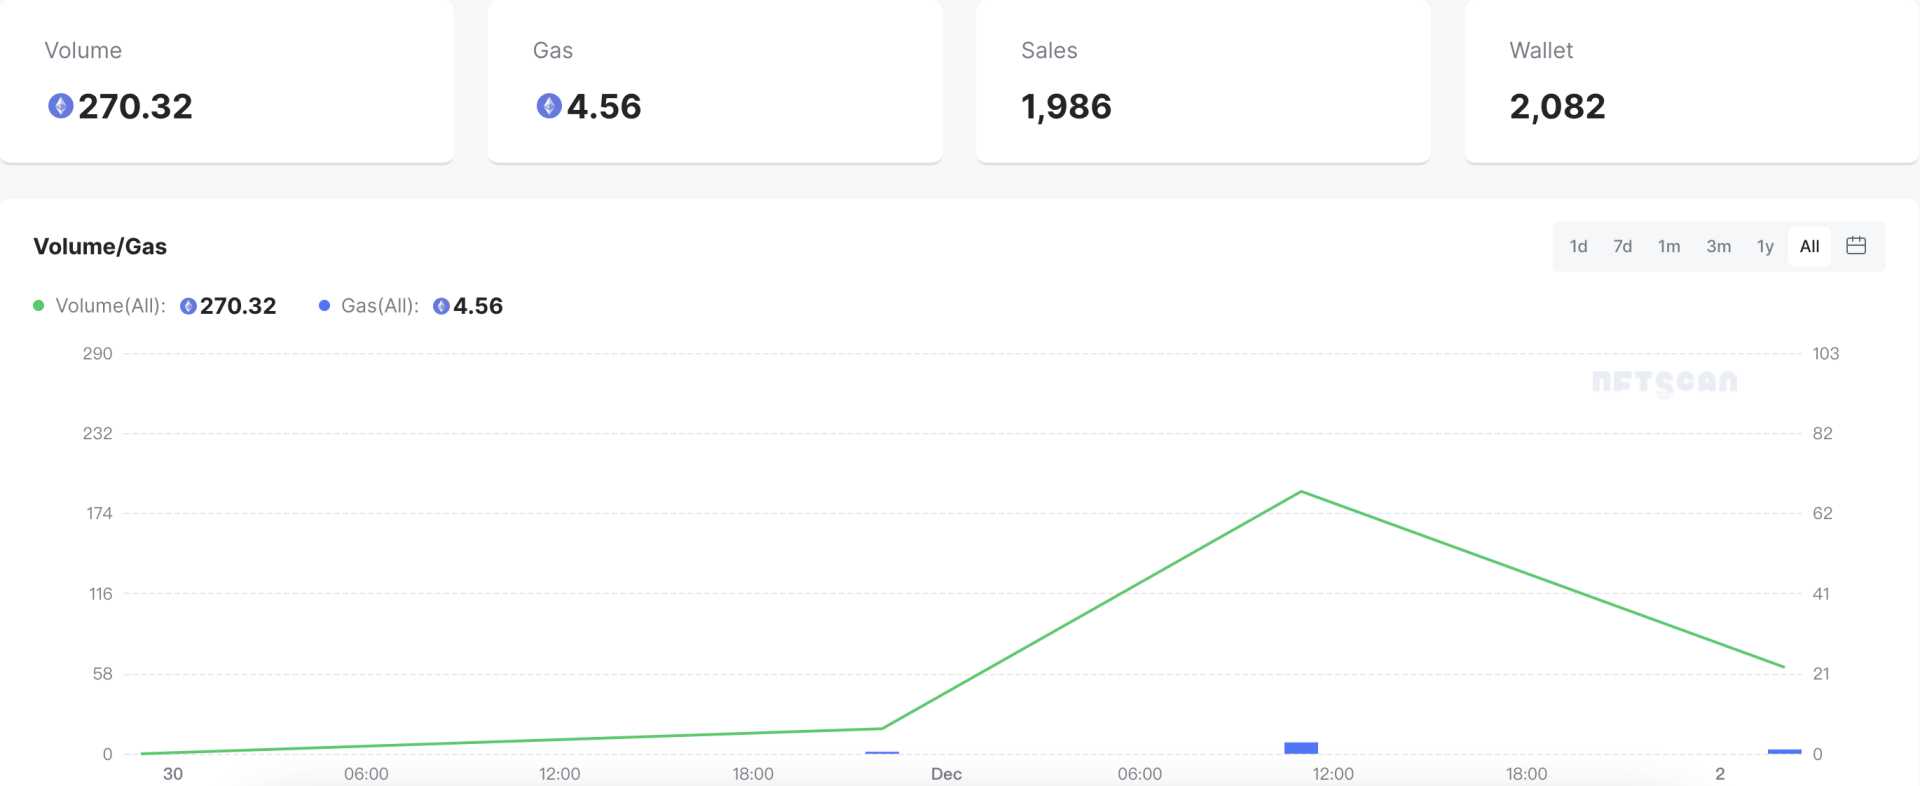Switch to 7d time range

[1622, 246]
